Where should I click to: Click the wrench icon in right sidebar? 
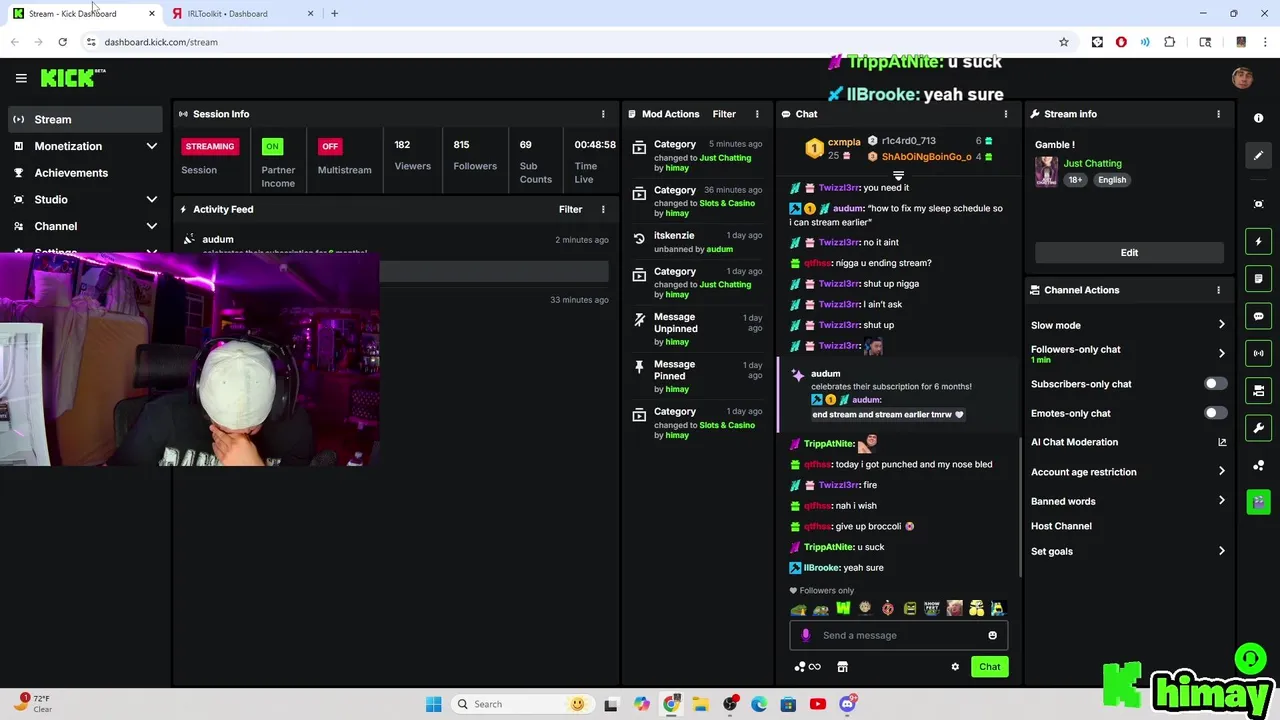tap(1258, 428)
